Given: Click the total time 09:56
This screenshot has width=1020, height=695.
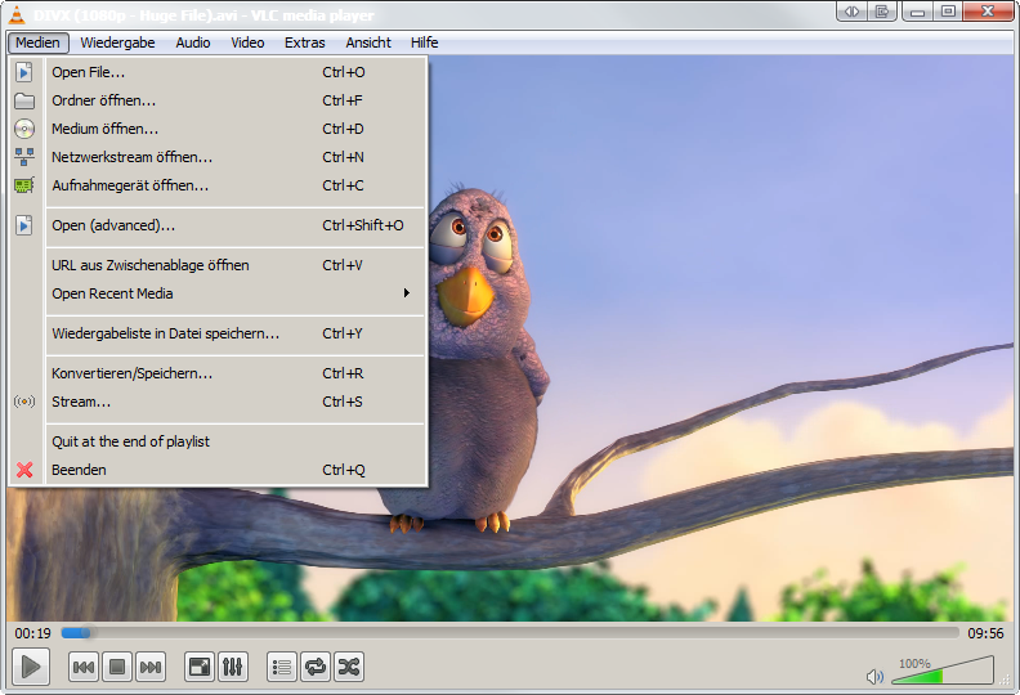Looking at the screenshot, I should coord(985,633).
